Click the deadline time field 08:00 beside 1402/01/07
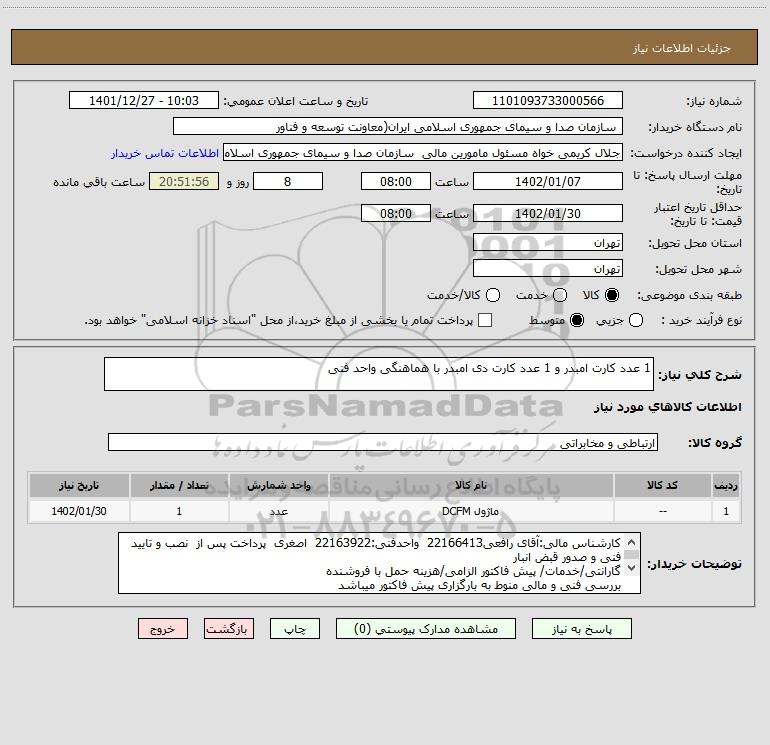This screenshot has width=770, height=745. (x=396, y=181)
